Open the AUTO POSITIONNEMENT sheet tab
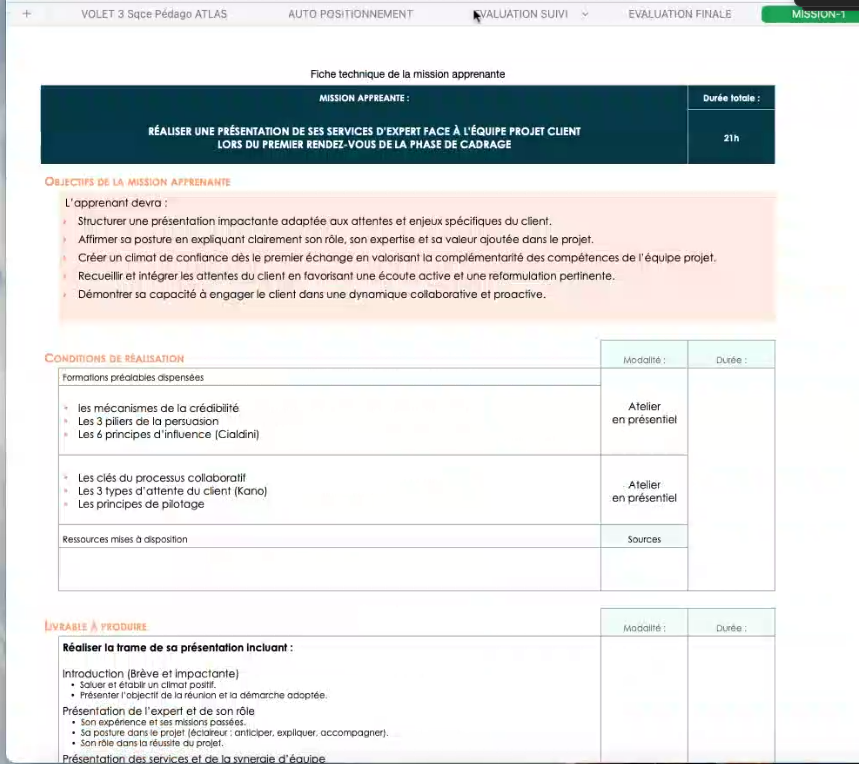Image resolution: width=859 pixels, height=764 pixels. click(350, 14)
